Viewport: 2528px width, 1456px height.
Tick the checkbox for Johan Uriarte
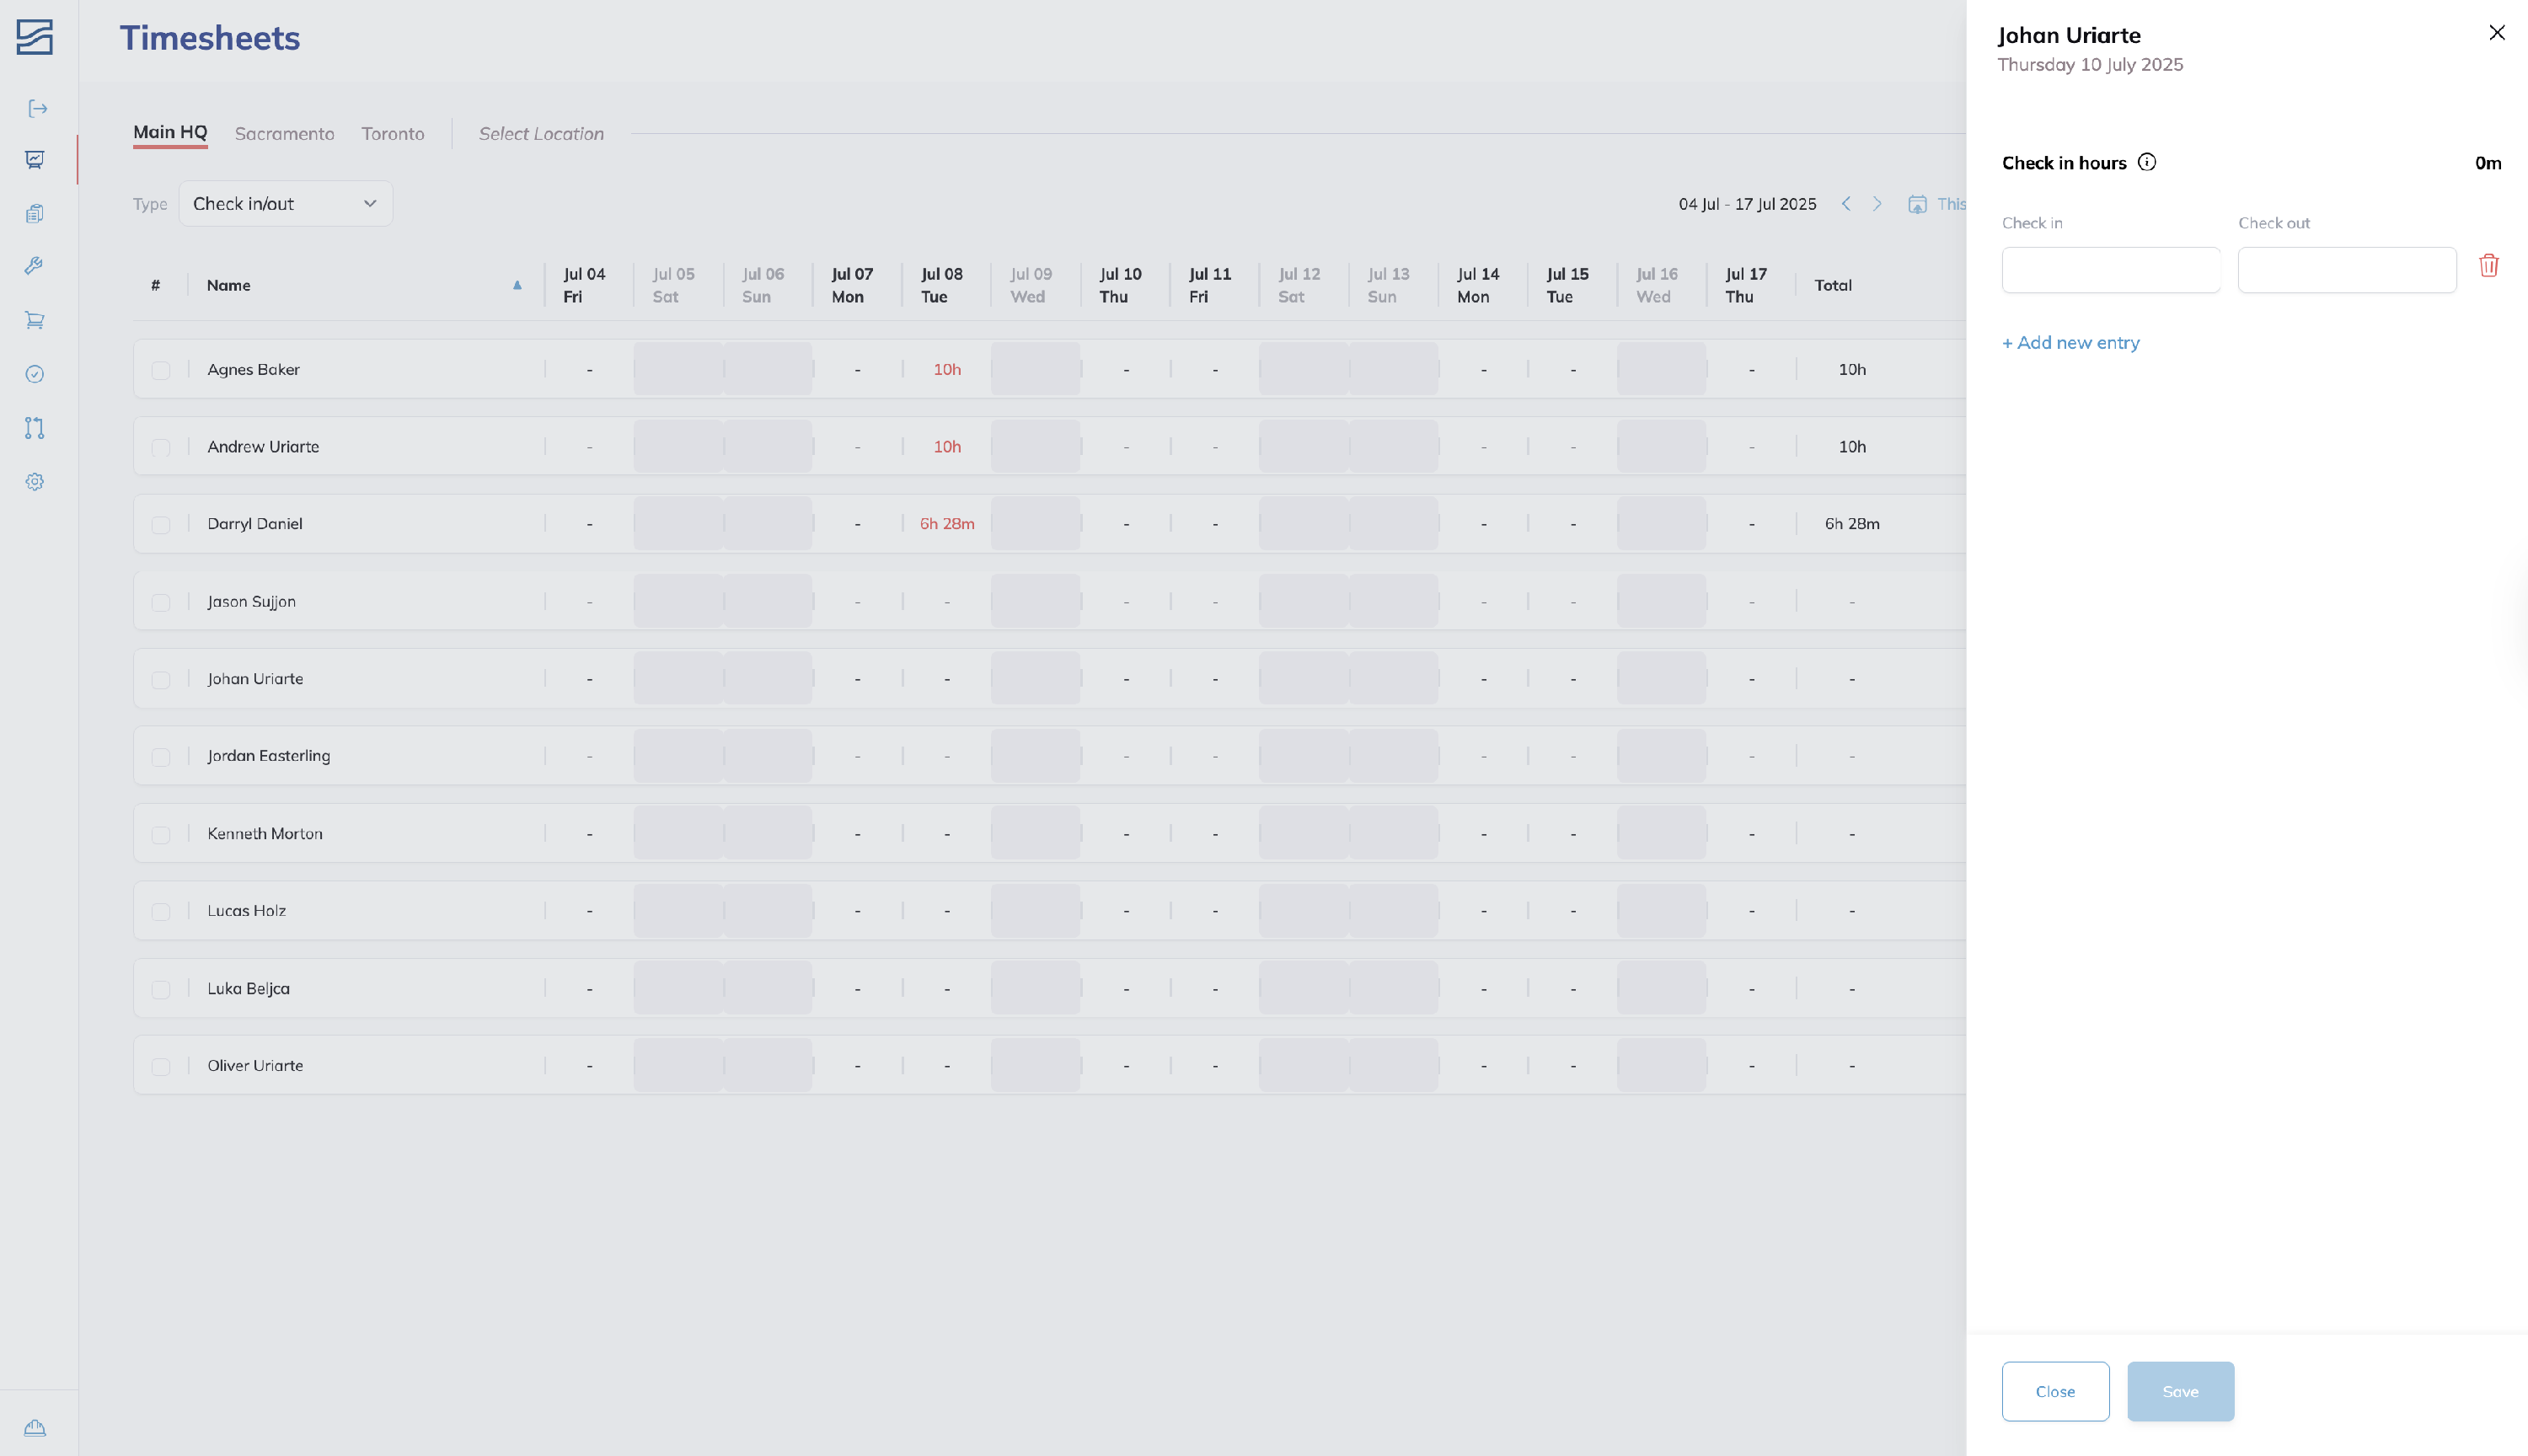pyautogui.click(x=161, y=680)
